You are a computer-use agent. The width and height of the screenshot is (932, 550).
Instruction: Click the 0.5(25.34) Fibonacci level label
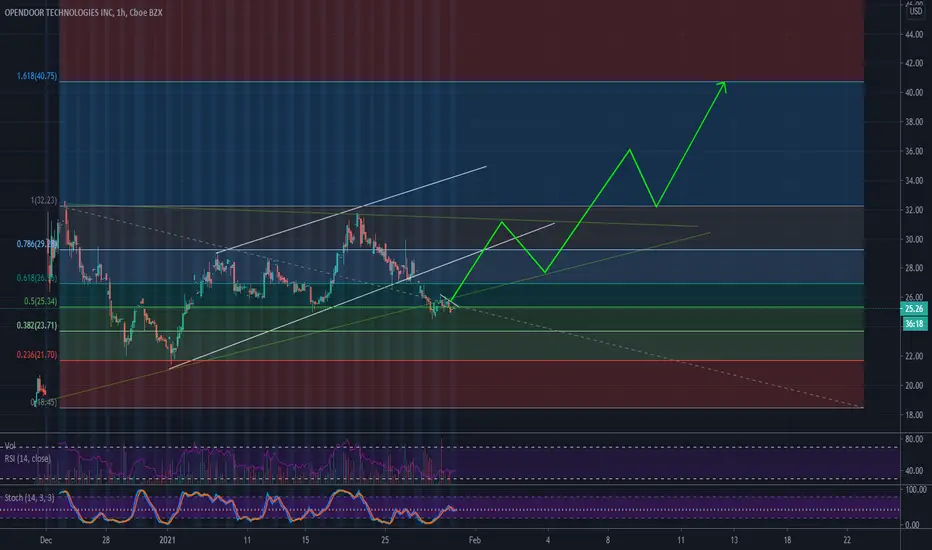pos(40,301)
